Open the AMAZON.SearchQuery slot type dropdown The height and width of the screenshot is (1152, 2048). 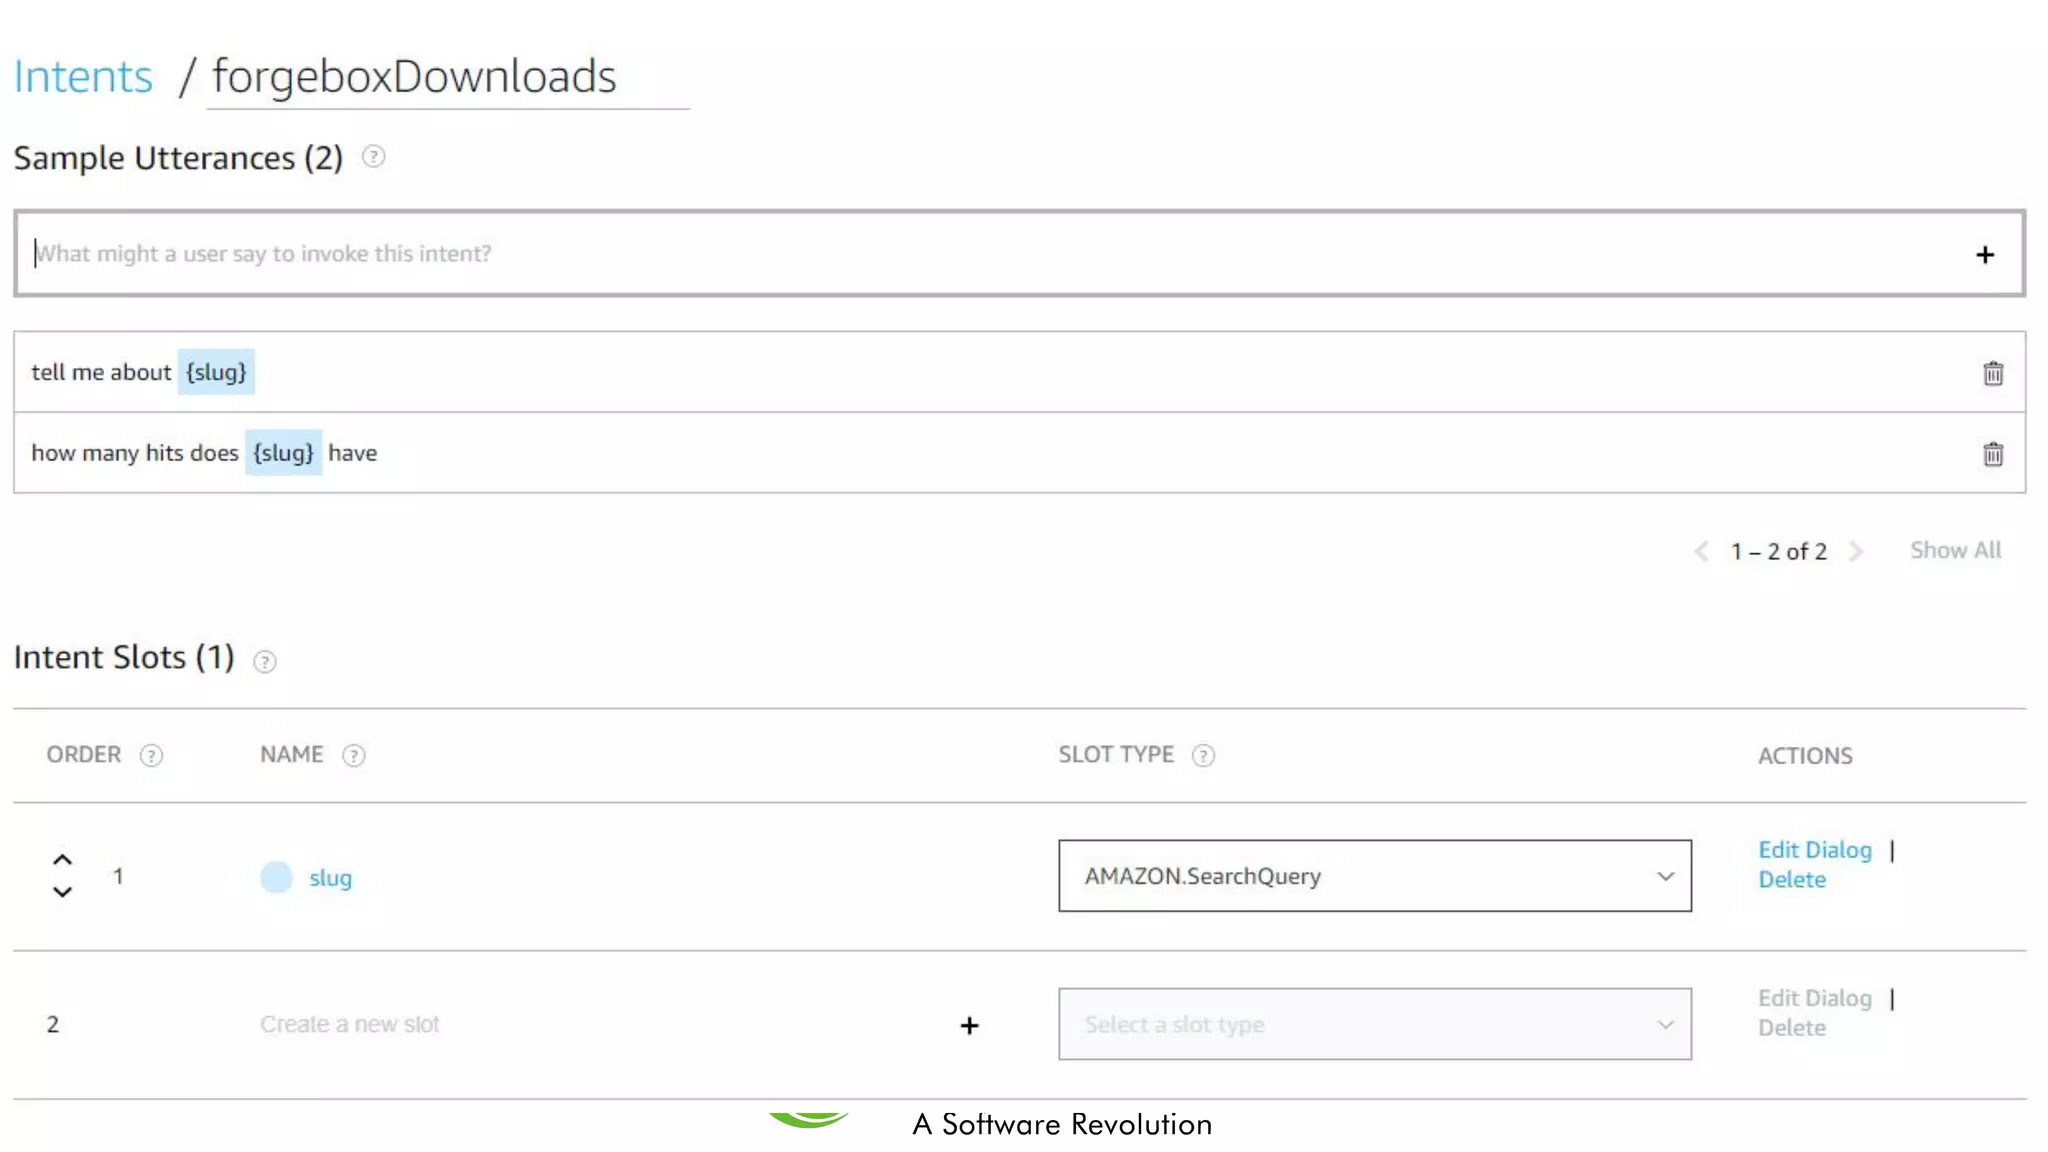(1374, 876)
